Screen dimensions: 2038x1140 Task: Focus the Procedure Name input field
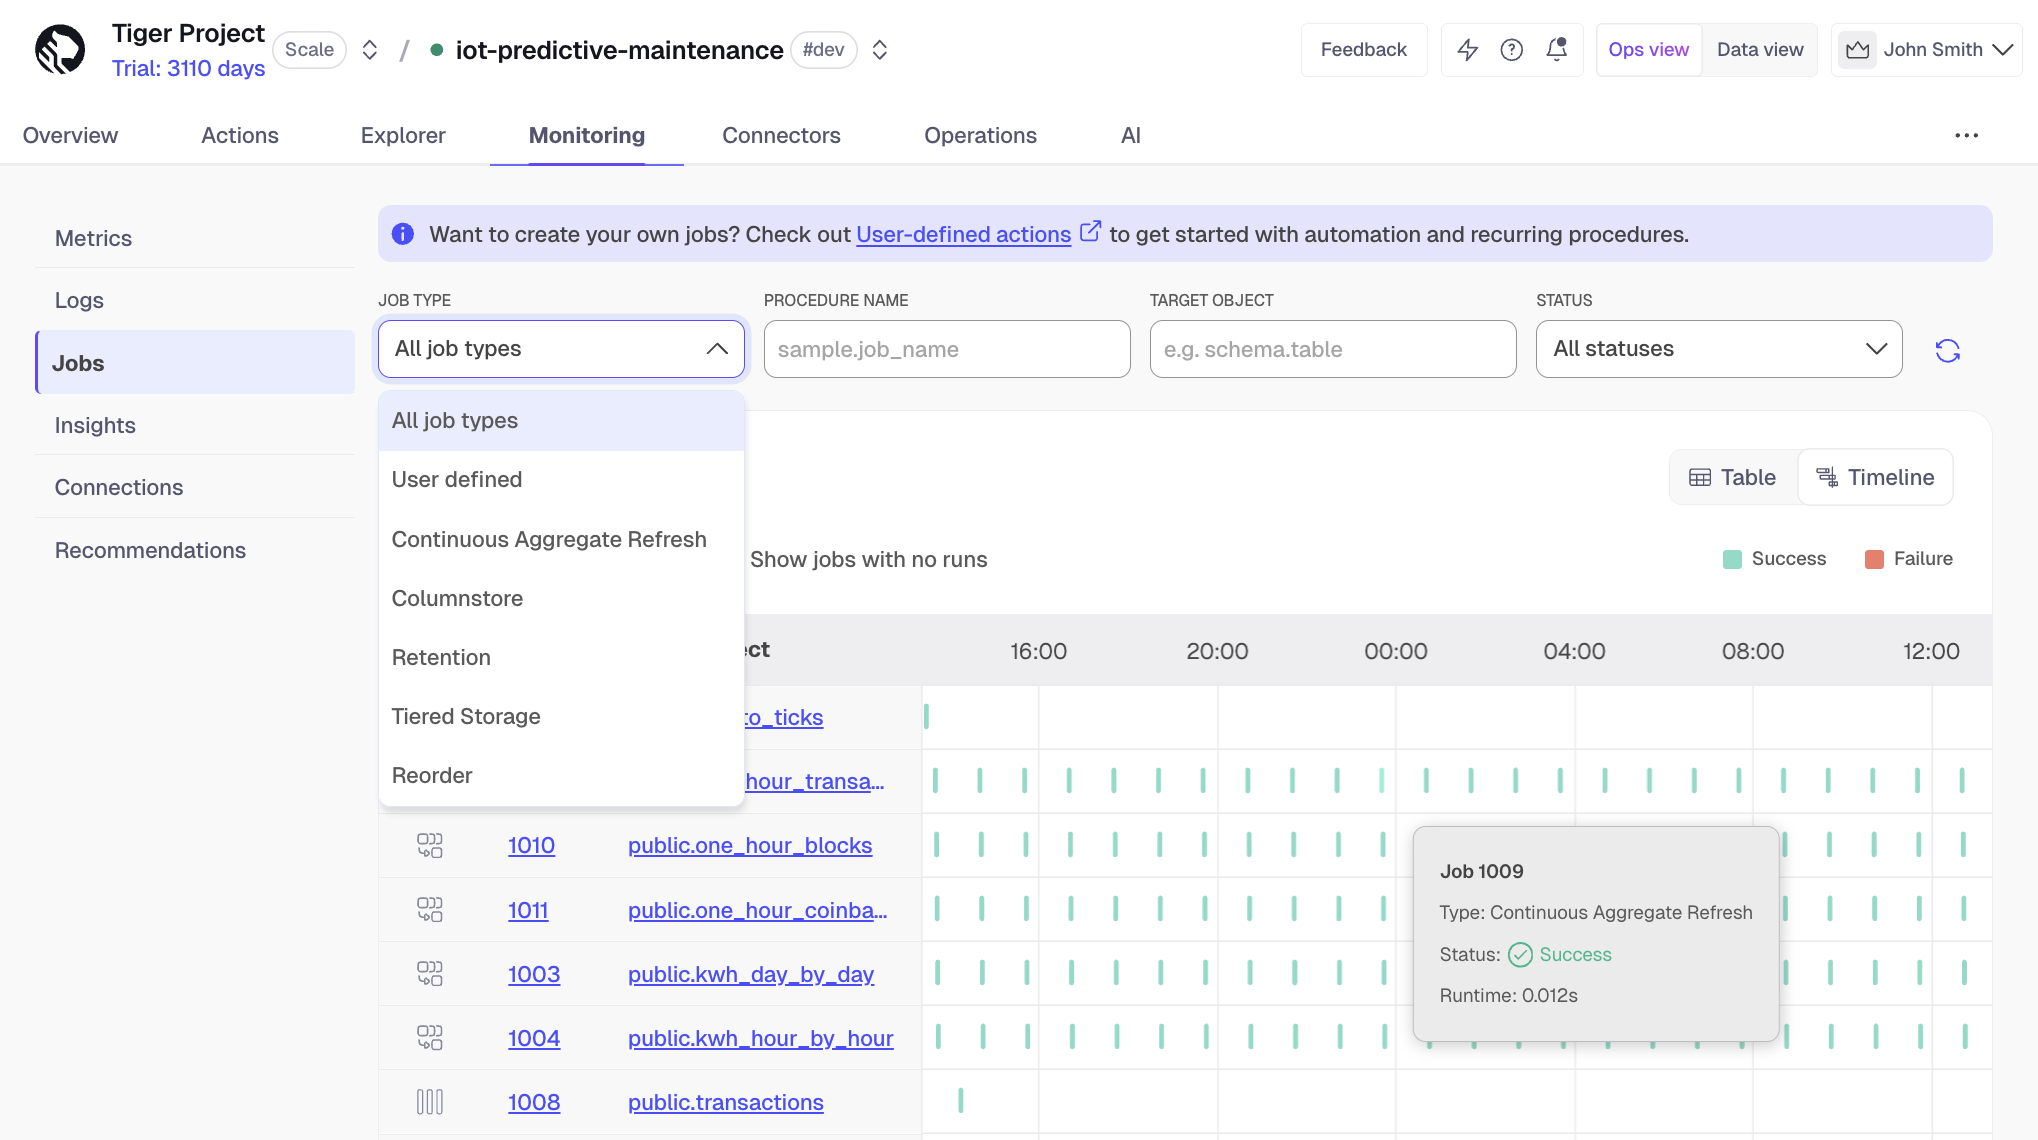(x=946, y=349)
